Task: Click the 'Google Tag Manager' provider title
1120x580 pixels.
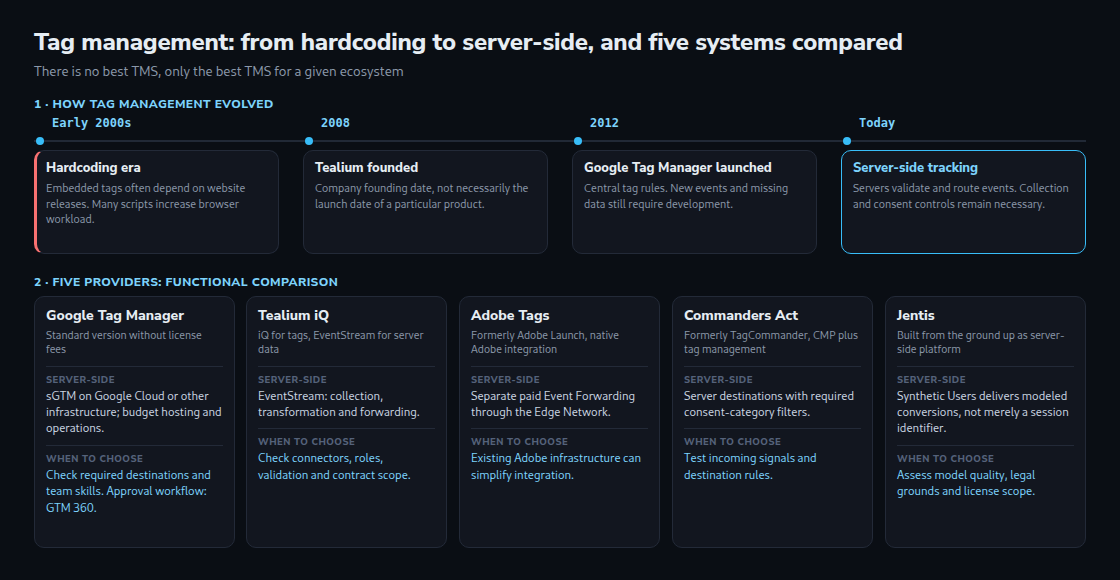Action: pos(115,315)
